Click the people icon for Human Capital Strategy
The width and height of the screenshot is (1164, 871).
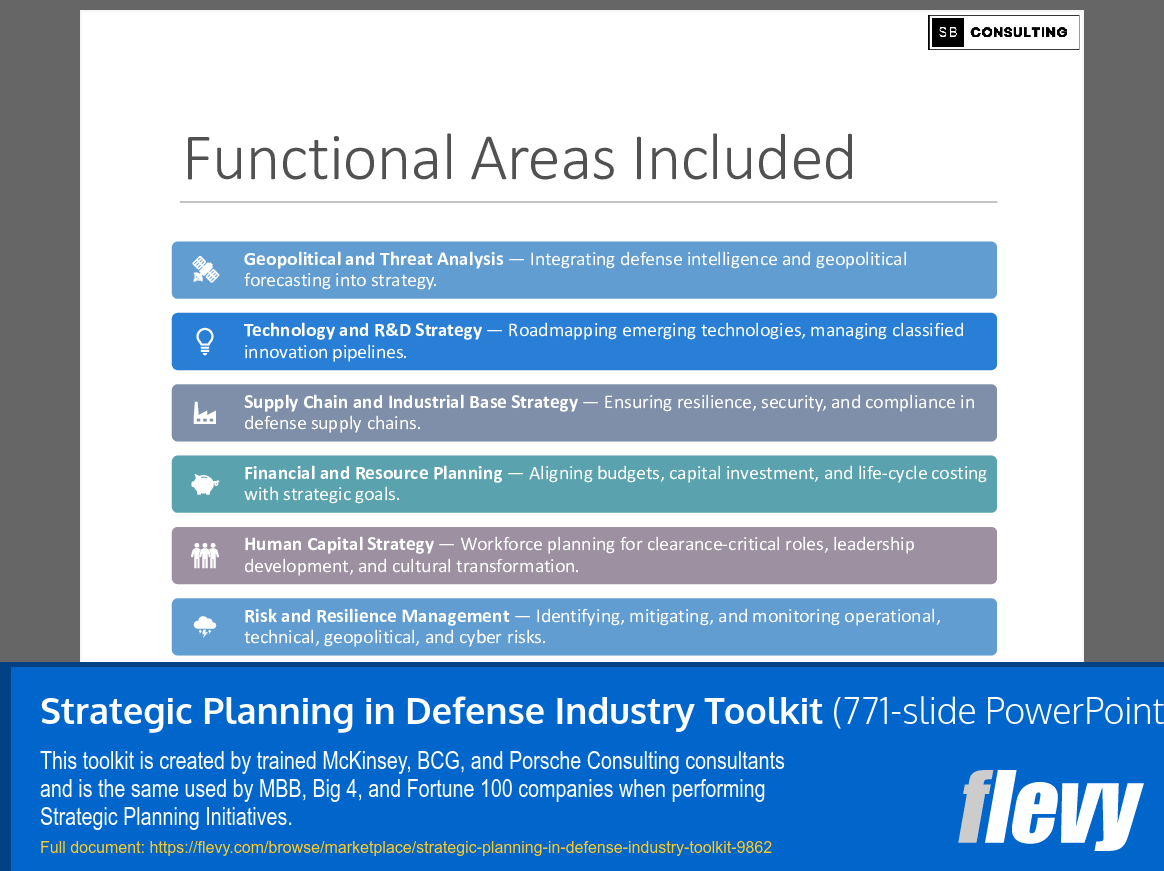[x=205, y=555]
